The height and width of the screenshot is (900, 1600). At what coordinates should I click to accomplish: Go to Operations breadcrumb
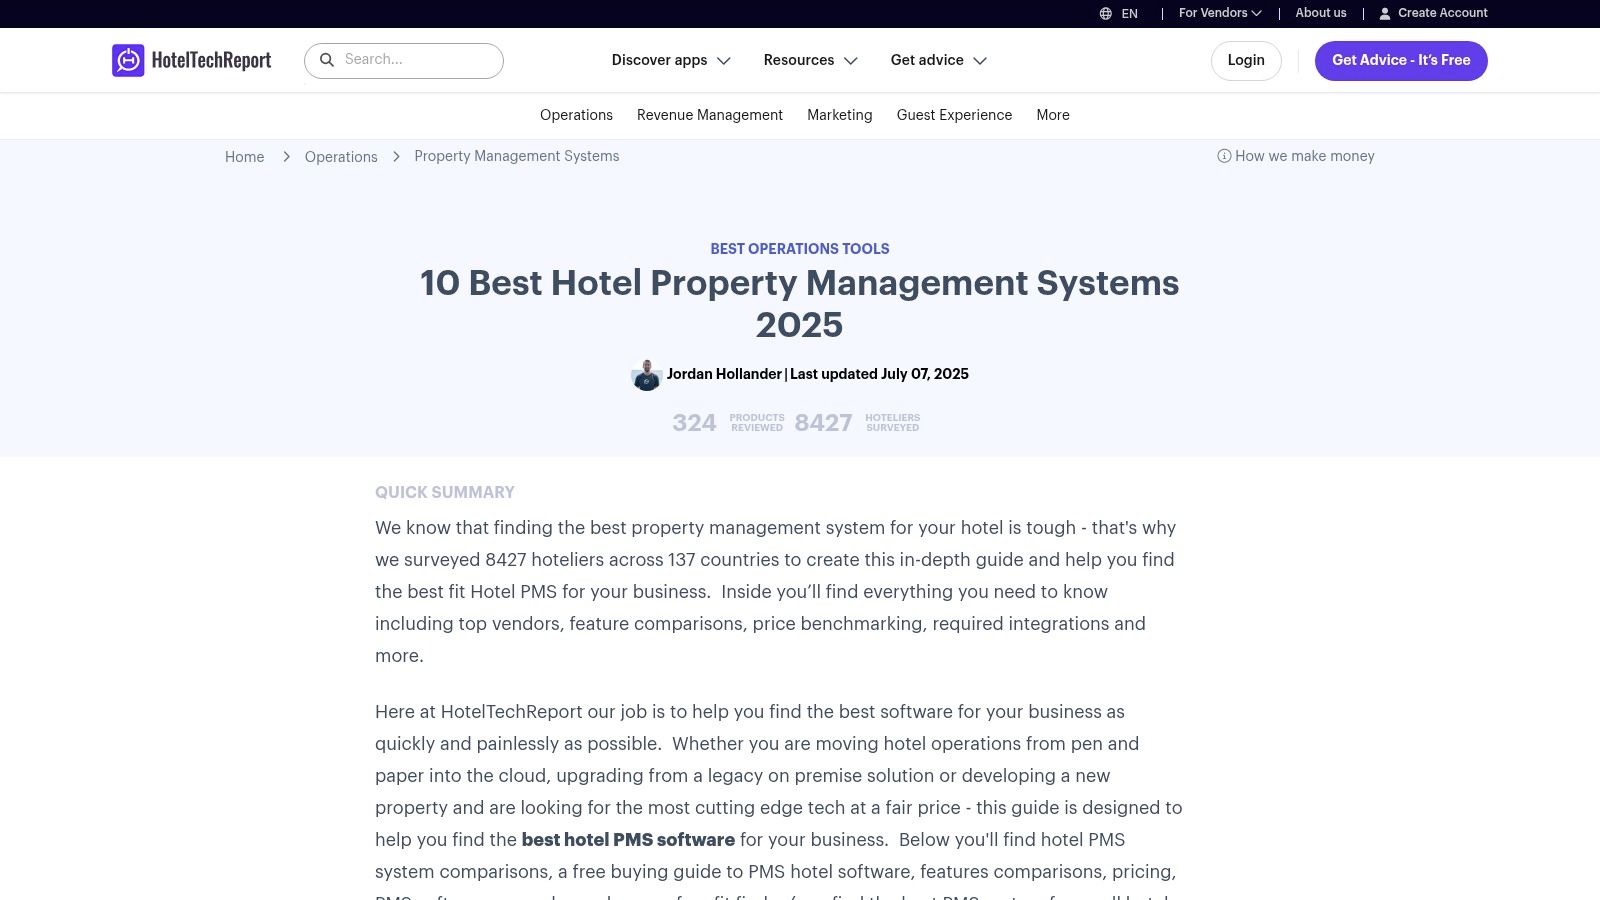(x=341, y=157)
